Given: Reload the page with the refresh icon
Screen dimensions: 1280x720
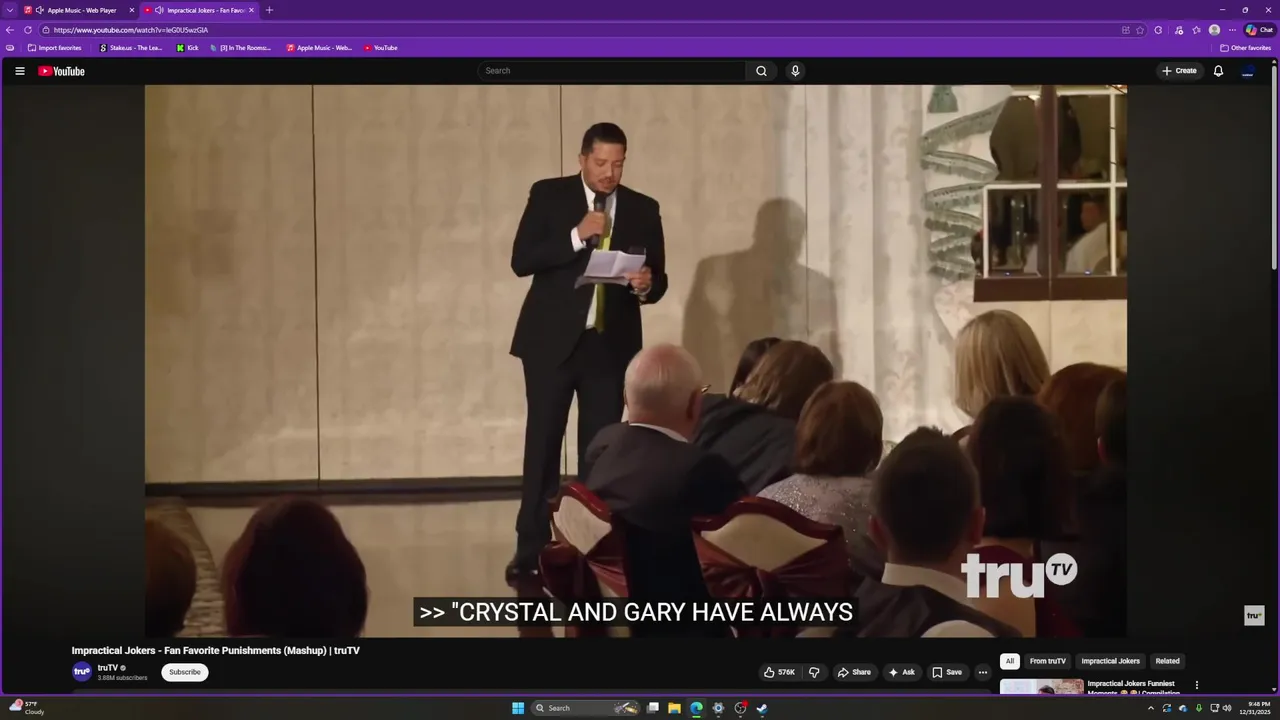Looking at the screenshot, I should point(28,30).
